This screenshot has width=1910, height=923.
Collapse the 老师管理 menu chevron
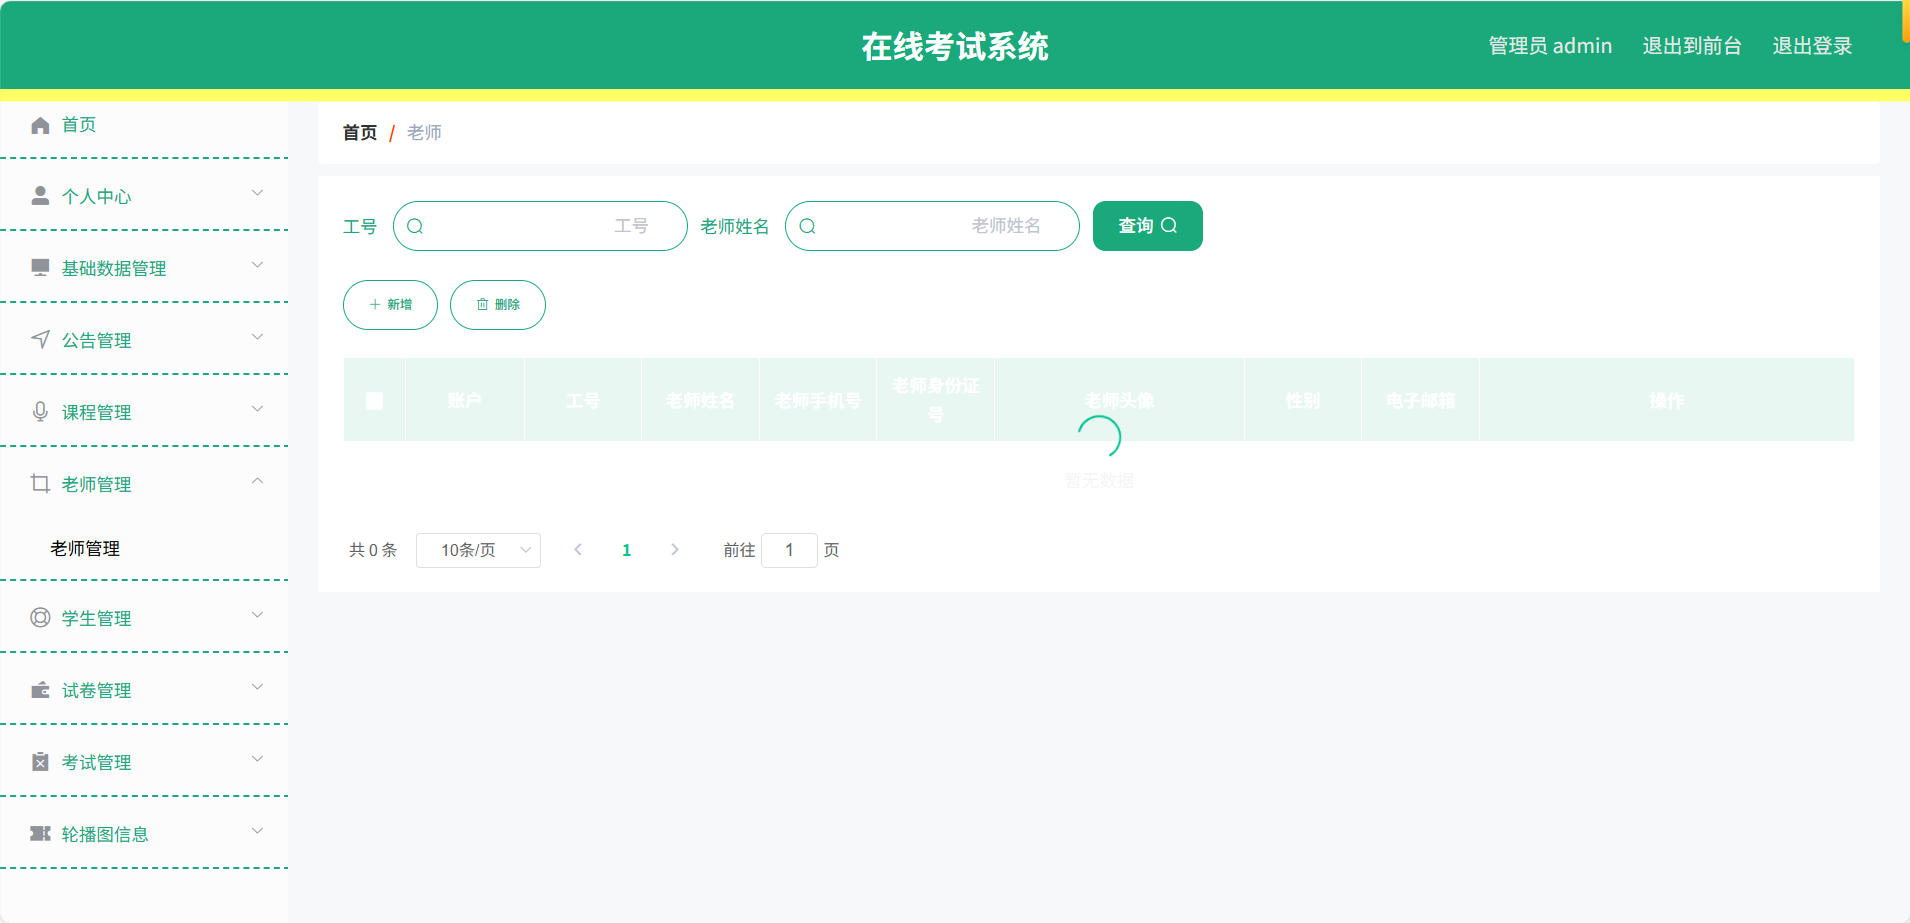(257, 481)
